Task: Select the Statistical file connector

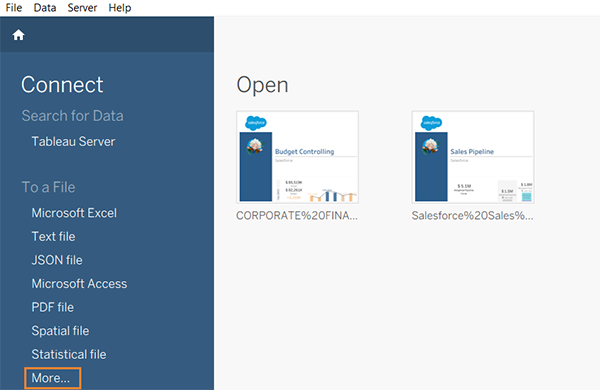Action: (69, 354)
